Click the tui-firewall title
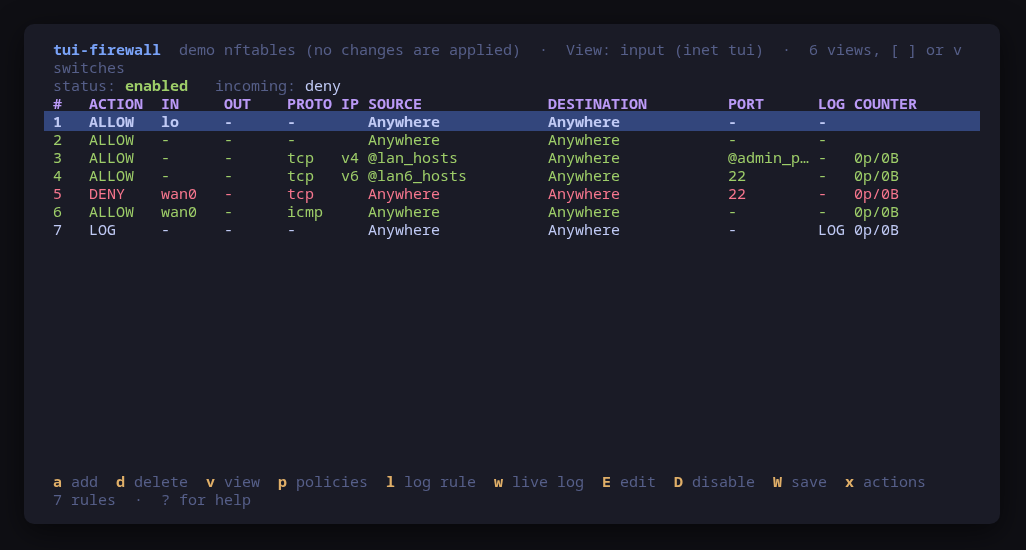Image resolution: width=1026 pixels, height=550 pixels. tap(107, 50)
